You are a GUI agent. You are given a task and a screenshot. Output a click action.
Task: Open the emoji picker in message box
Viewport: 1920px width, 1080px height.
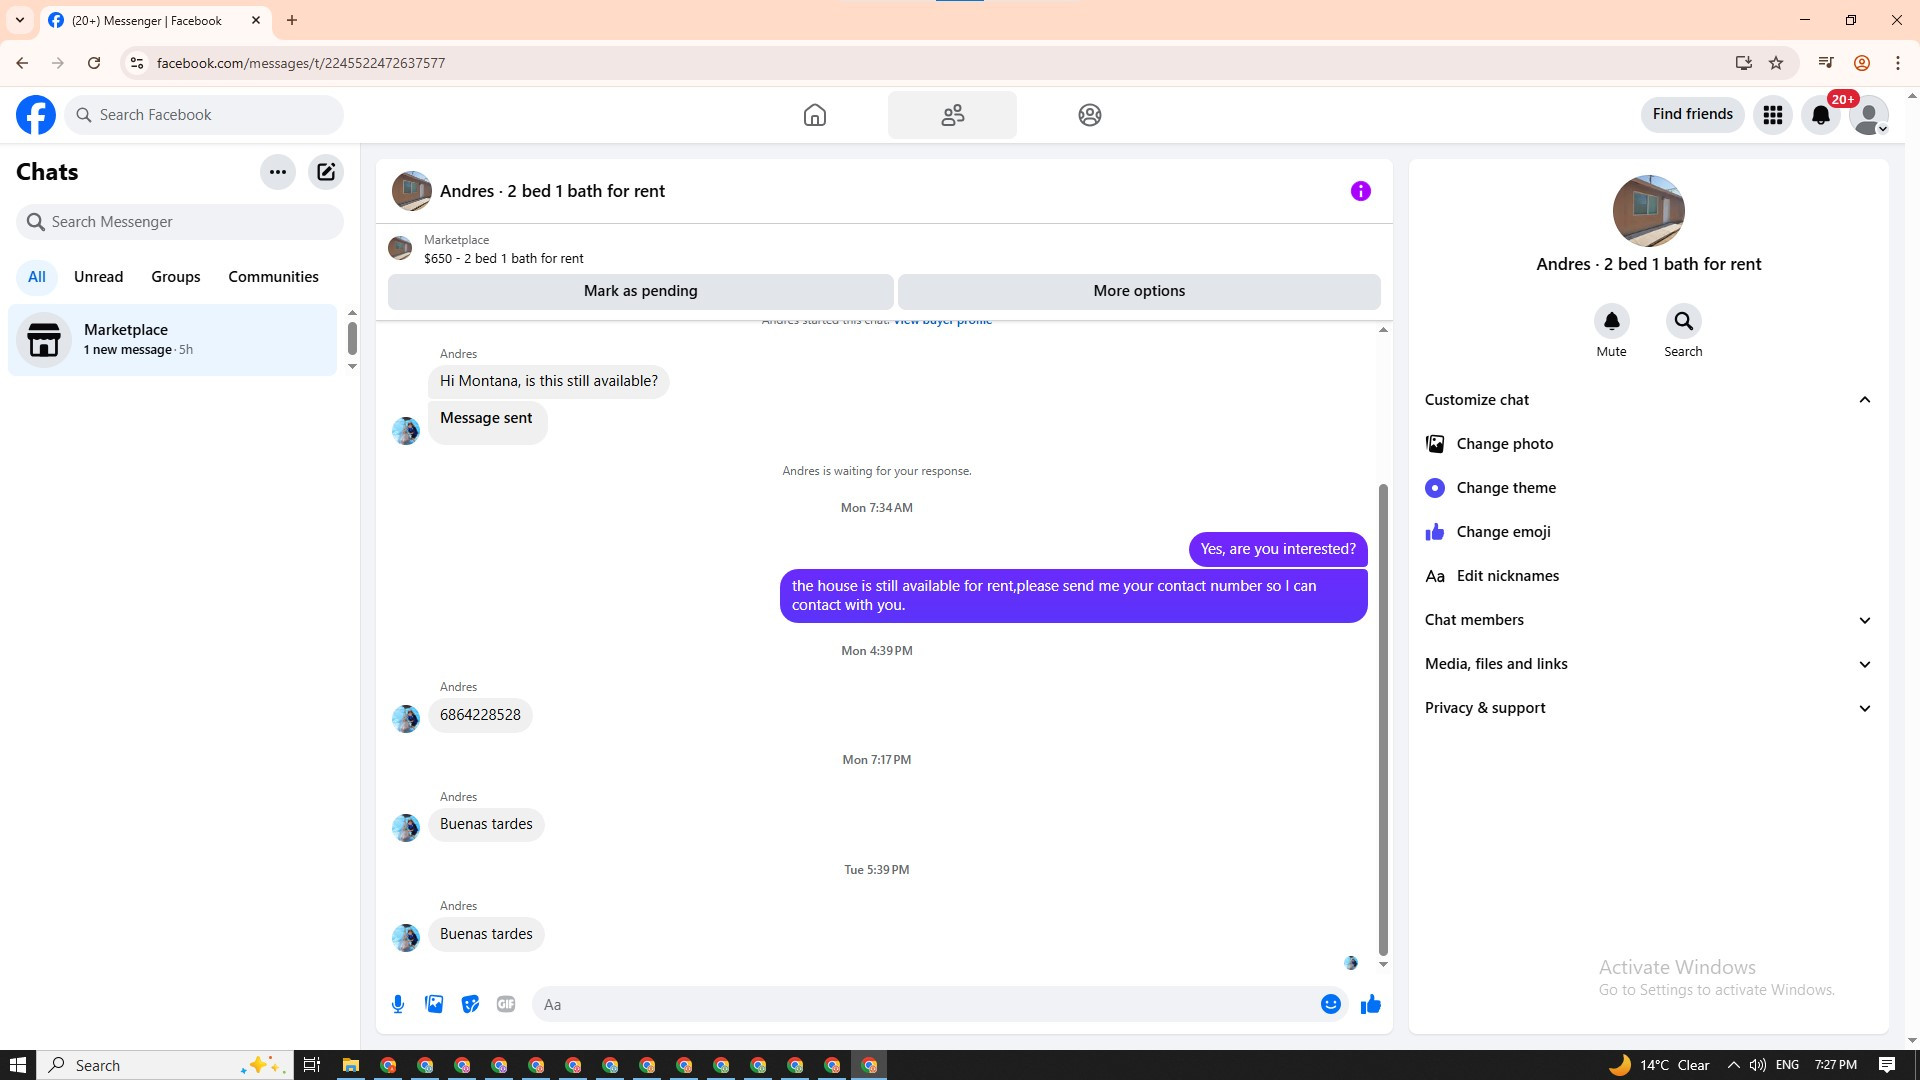point(1330,1004)
